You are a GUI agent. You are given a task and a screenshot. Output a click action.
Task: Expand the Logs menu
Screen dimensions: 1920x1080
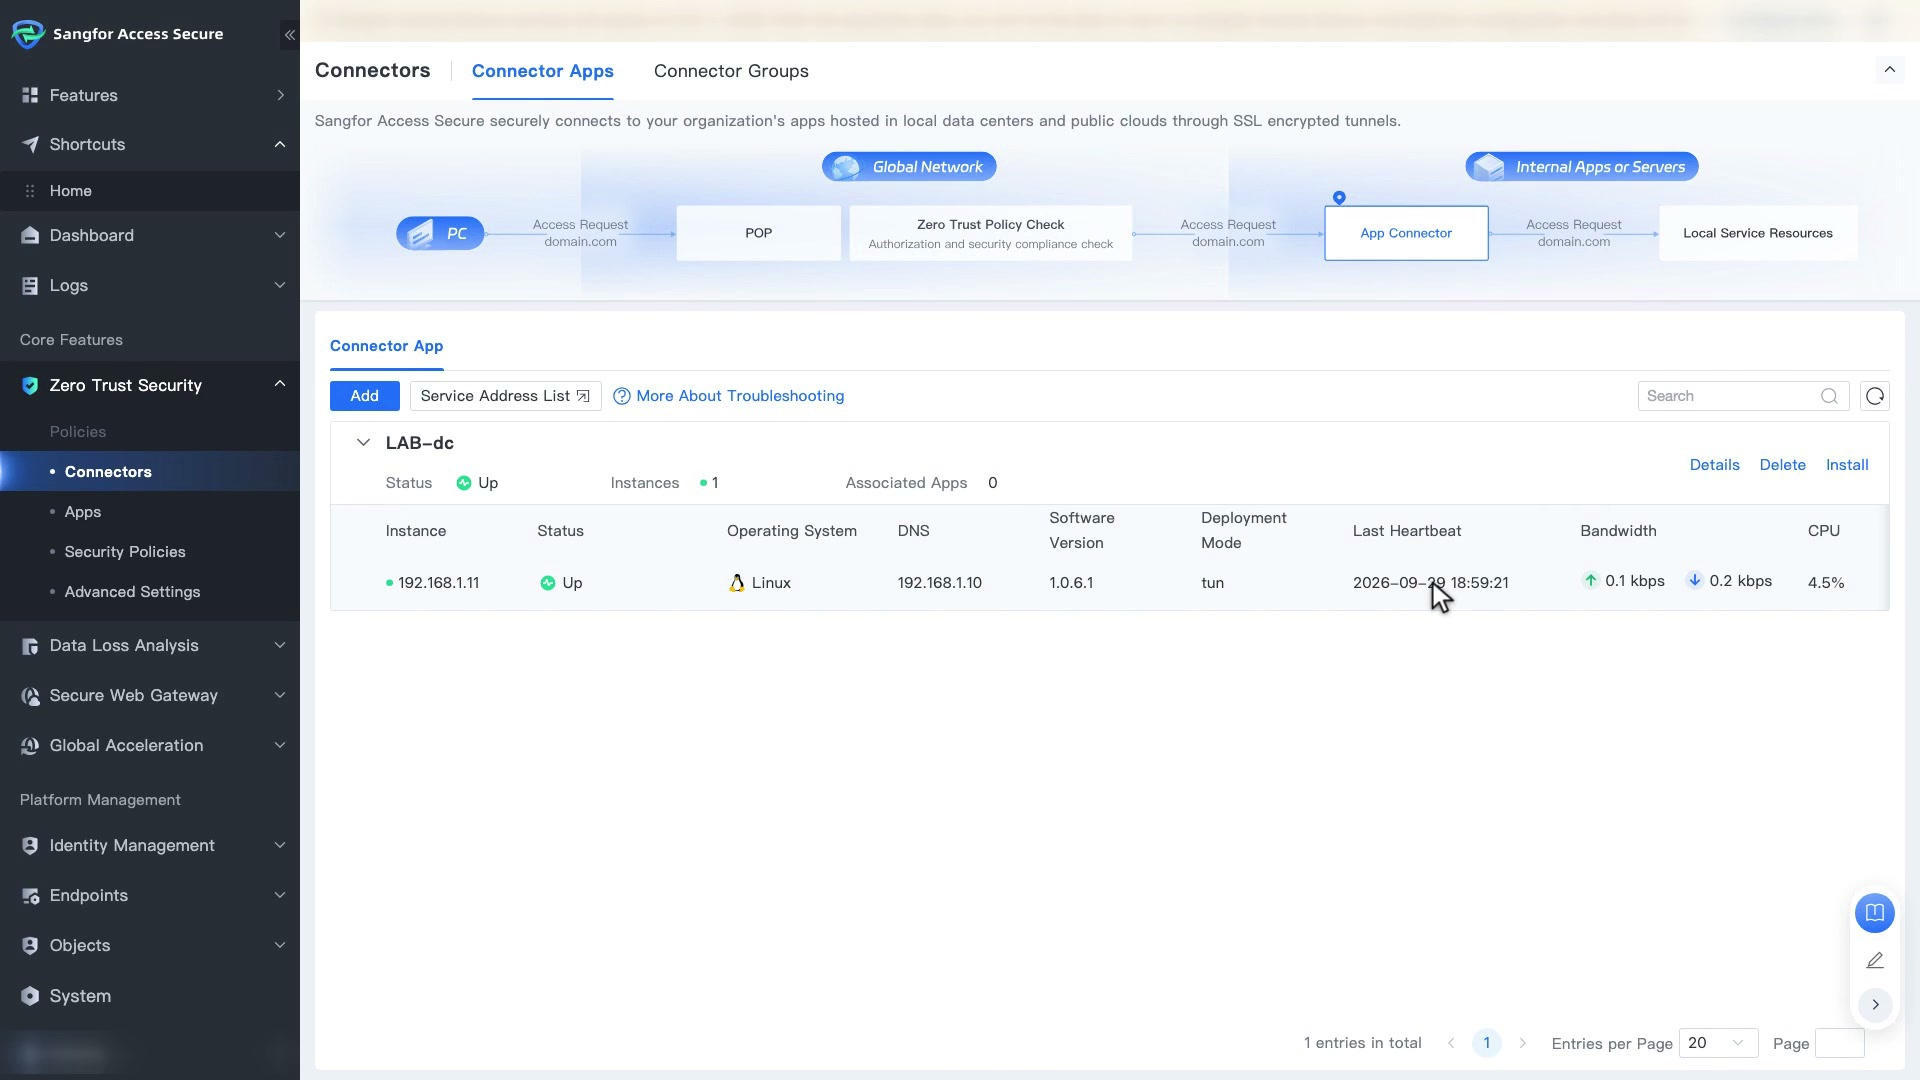point(280,285)
